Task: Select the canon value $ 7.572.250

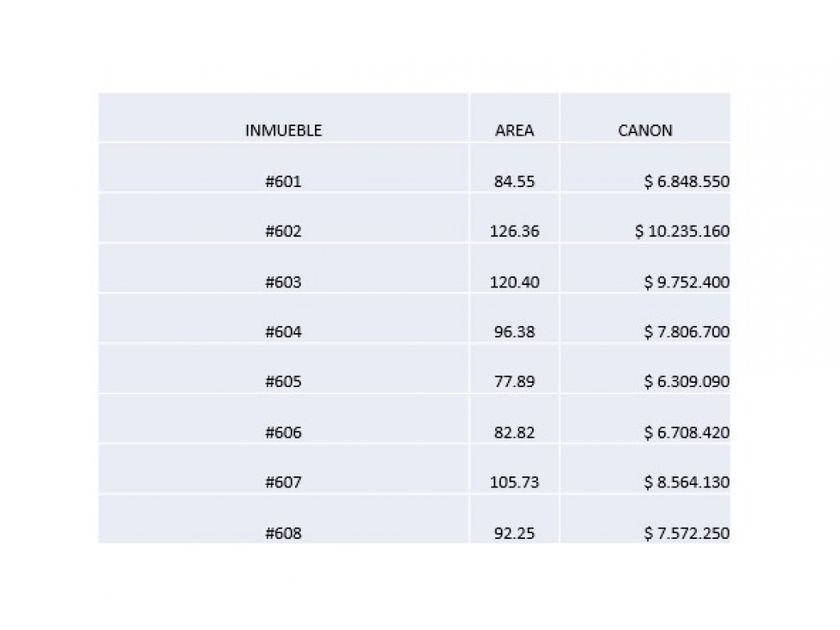Action: [x=686, y=533]
